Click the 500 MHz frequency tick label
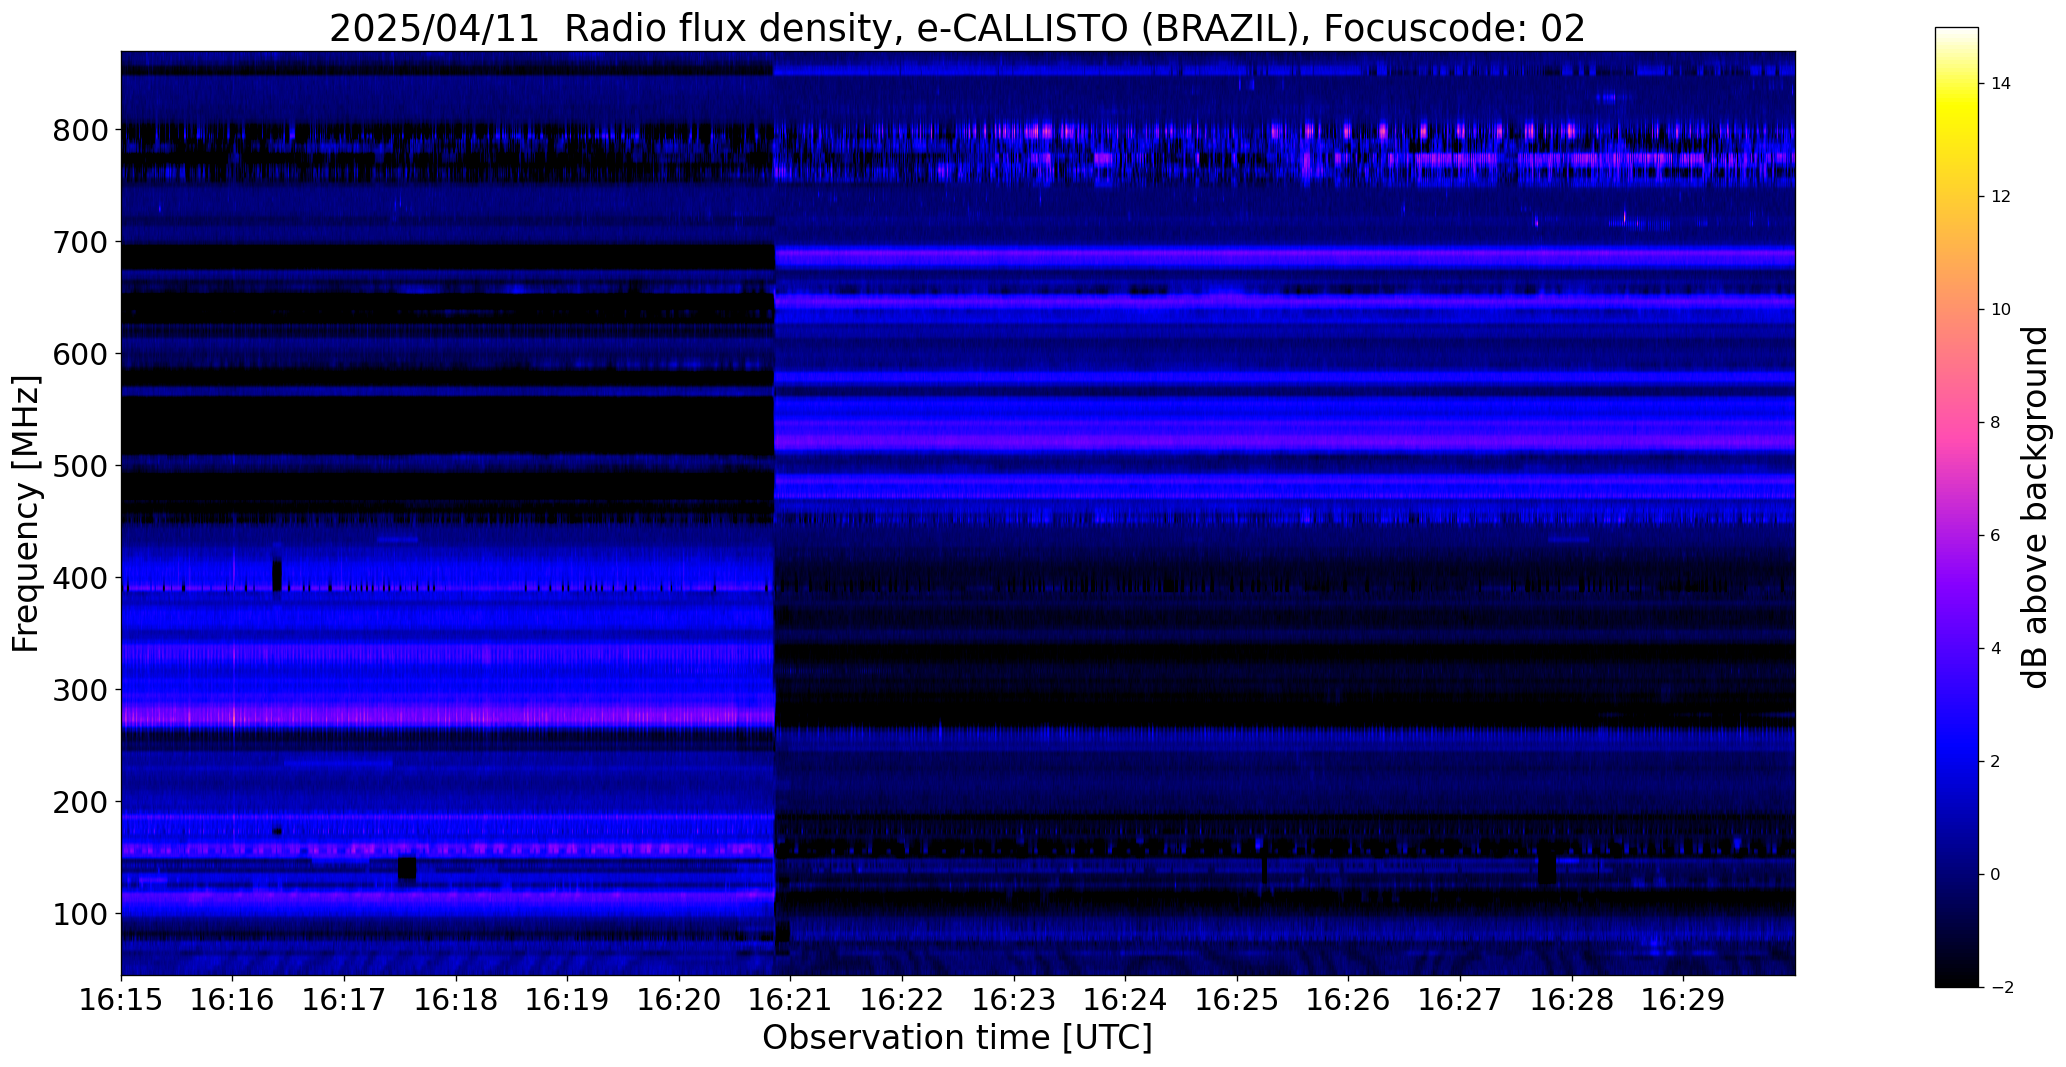This screenshot has height=1067, width=2066. (79, 466)
